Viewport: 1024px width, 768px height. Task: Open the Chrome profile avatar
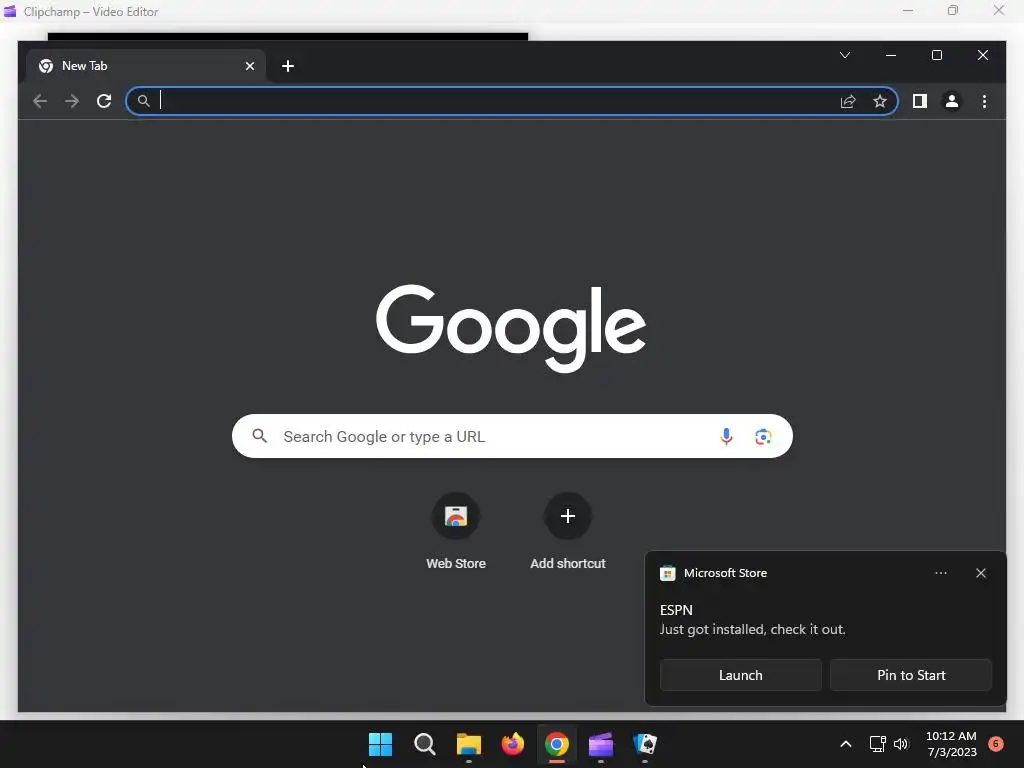click(952, 101)
